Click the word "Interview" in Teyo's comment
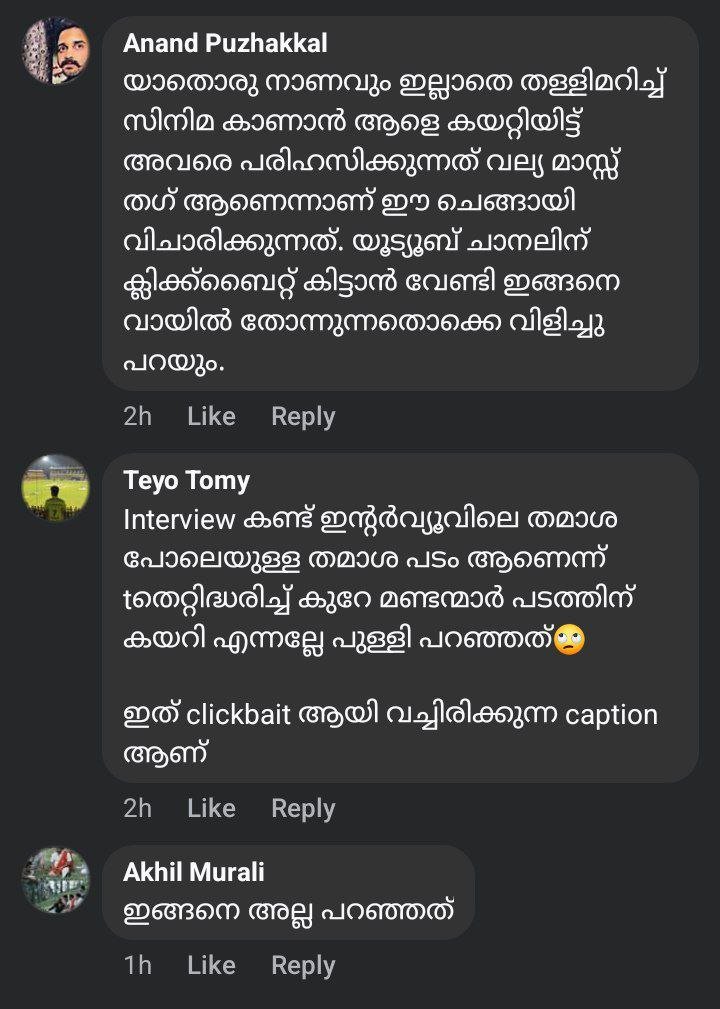The width and height of the screenshot is (720, 1009). click(180, 520)
